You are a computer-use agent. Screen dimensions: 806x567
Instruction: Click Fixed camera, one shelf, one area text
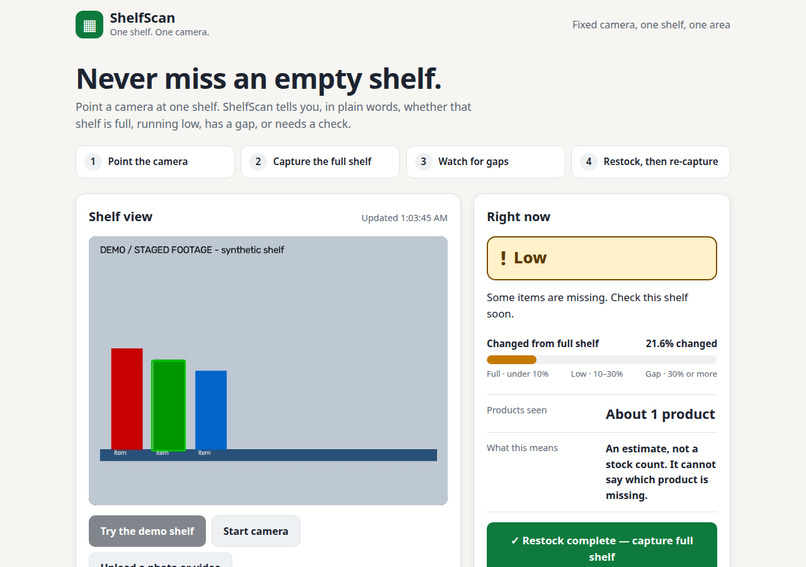pyautogui.click(x=651, y=25)
